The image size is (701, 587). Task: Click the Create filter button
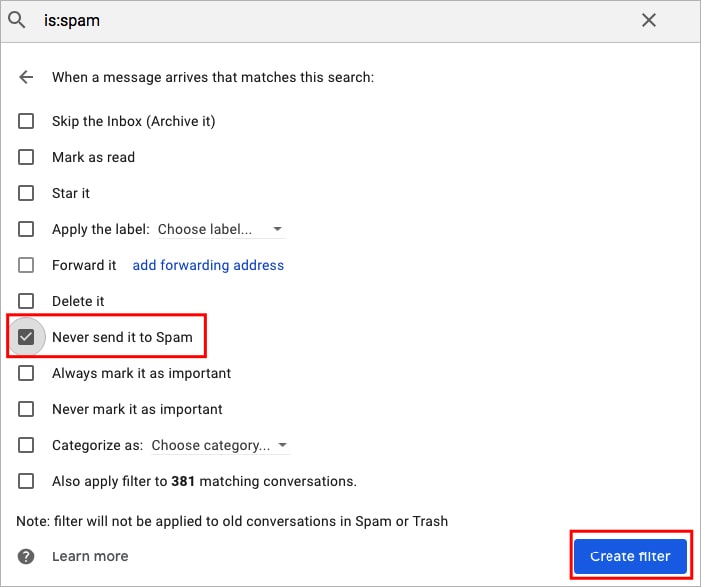[x=630, y=556]
